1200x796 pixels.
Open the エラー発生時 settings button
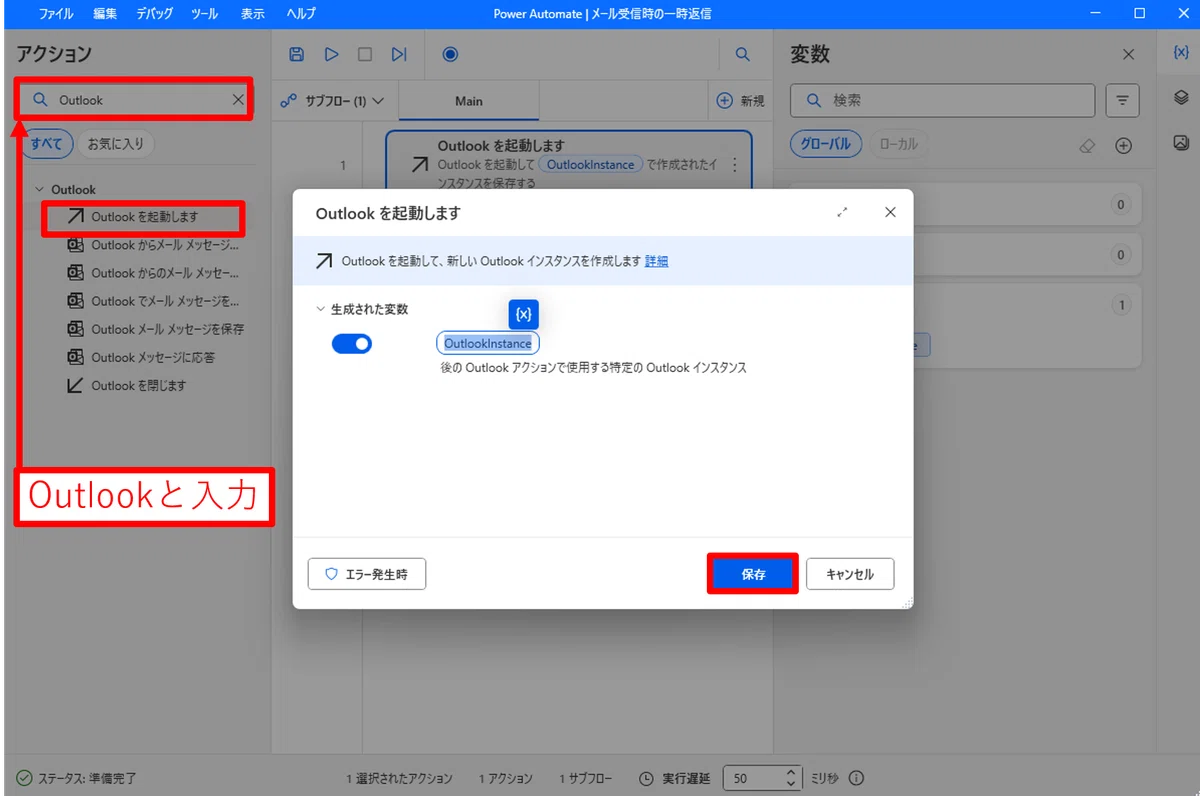(367, 574)
